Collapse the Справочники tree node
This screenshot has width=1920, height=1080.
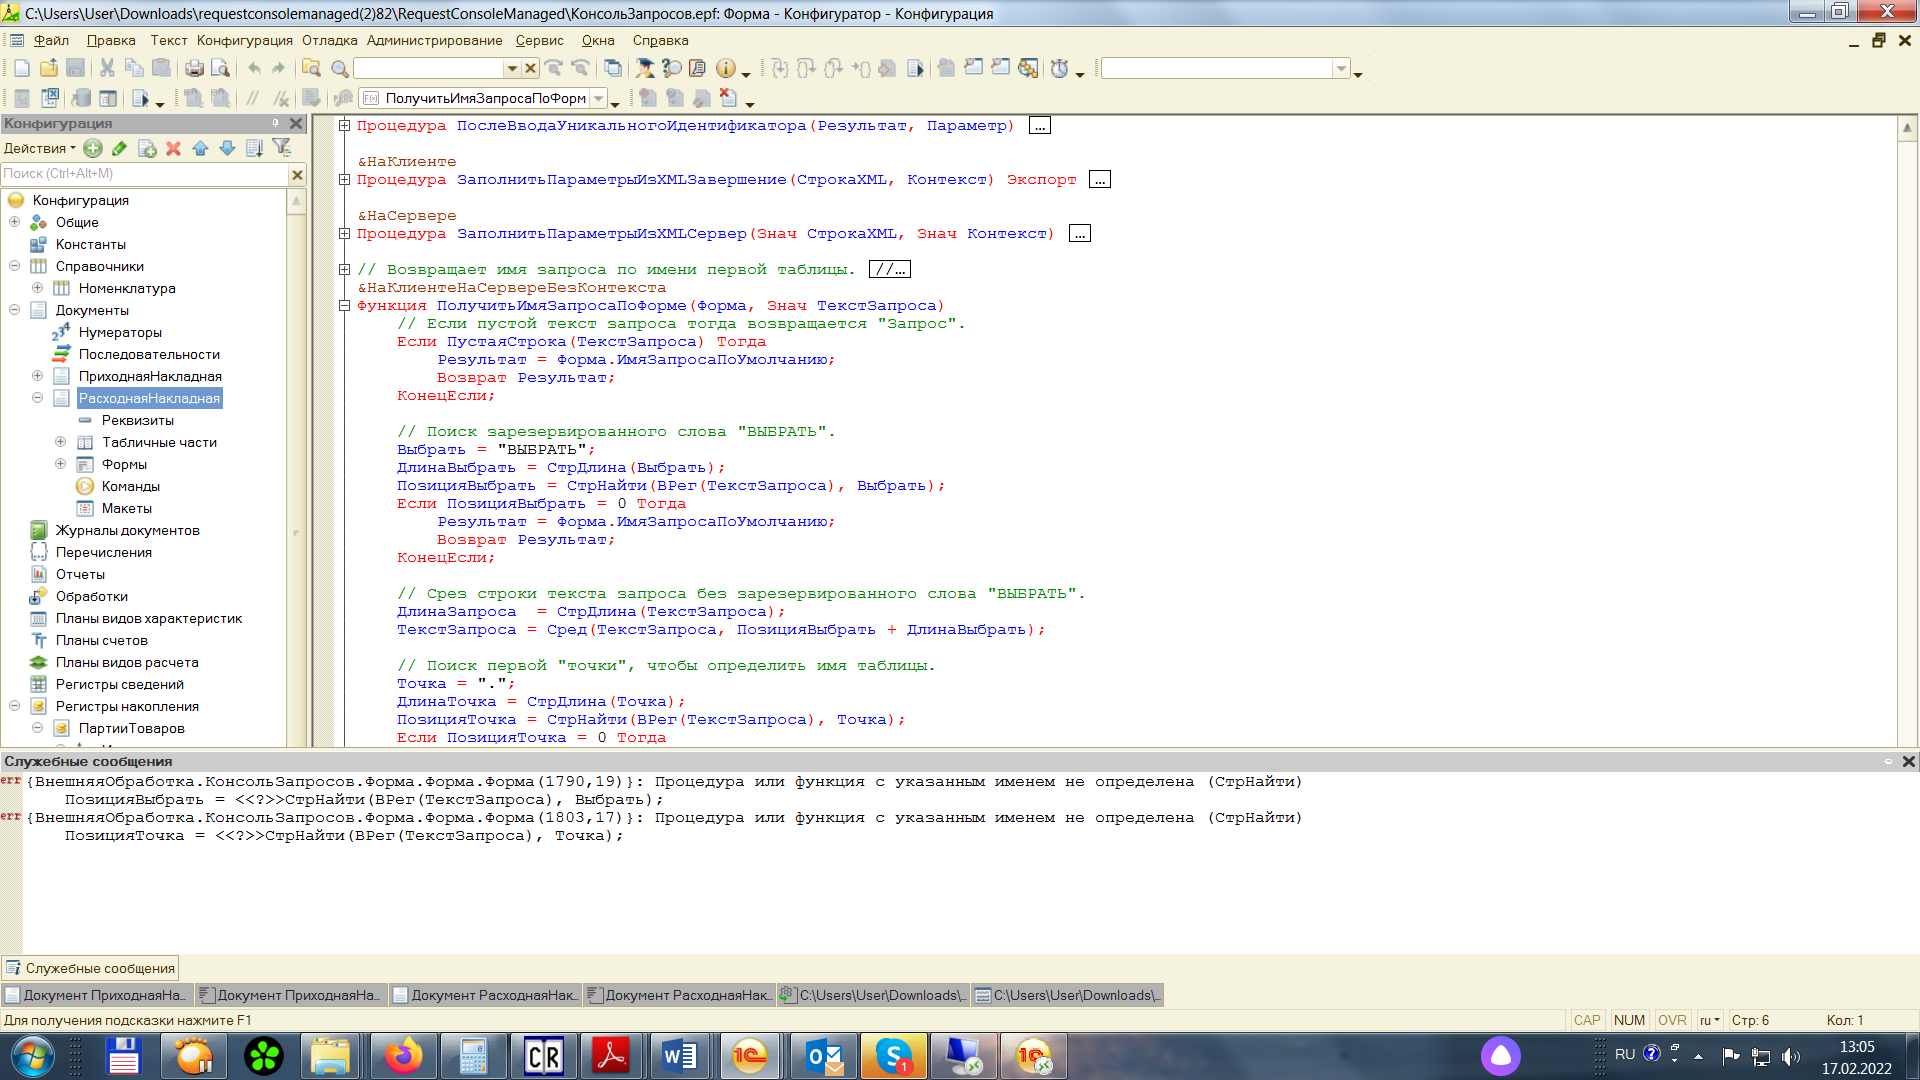coord(15,266)
